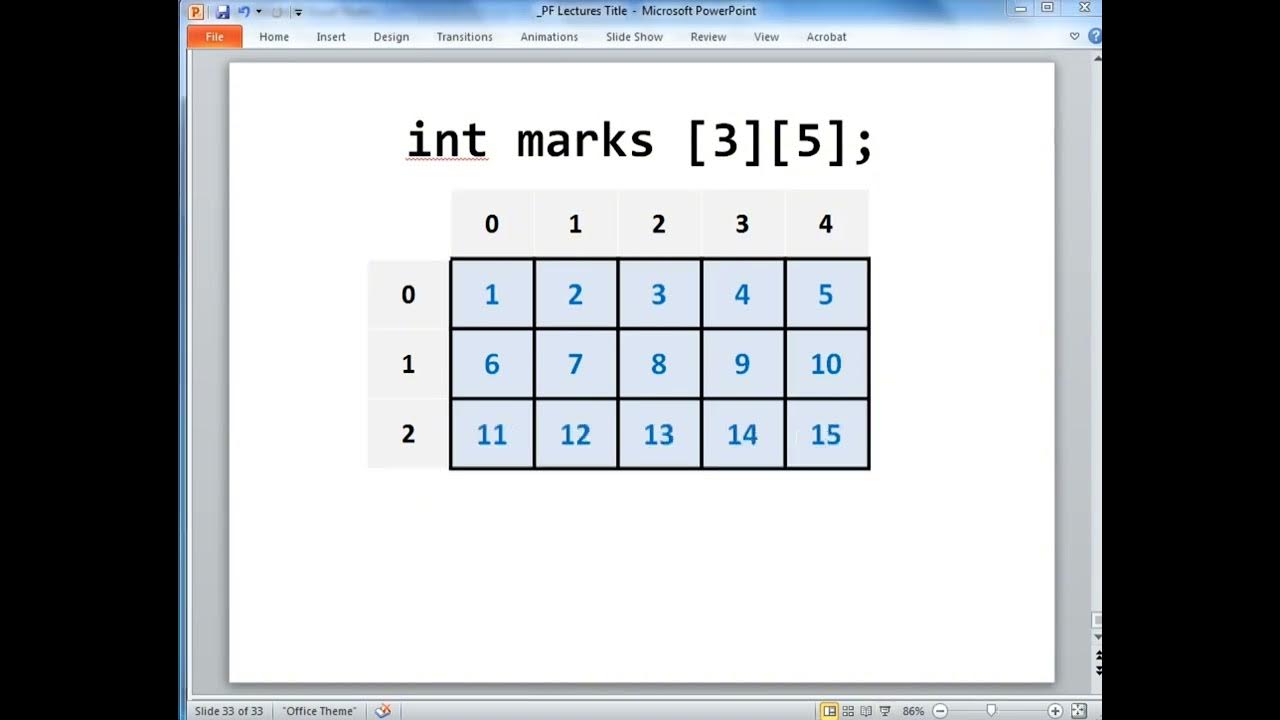Open the Slide Show ribbon tab
Image resolution: width=1280 pixels, height=720 pixels.
(x=634, y=37)
